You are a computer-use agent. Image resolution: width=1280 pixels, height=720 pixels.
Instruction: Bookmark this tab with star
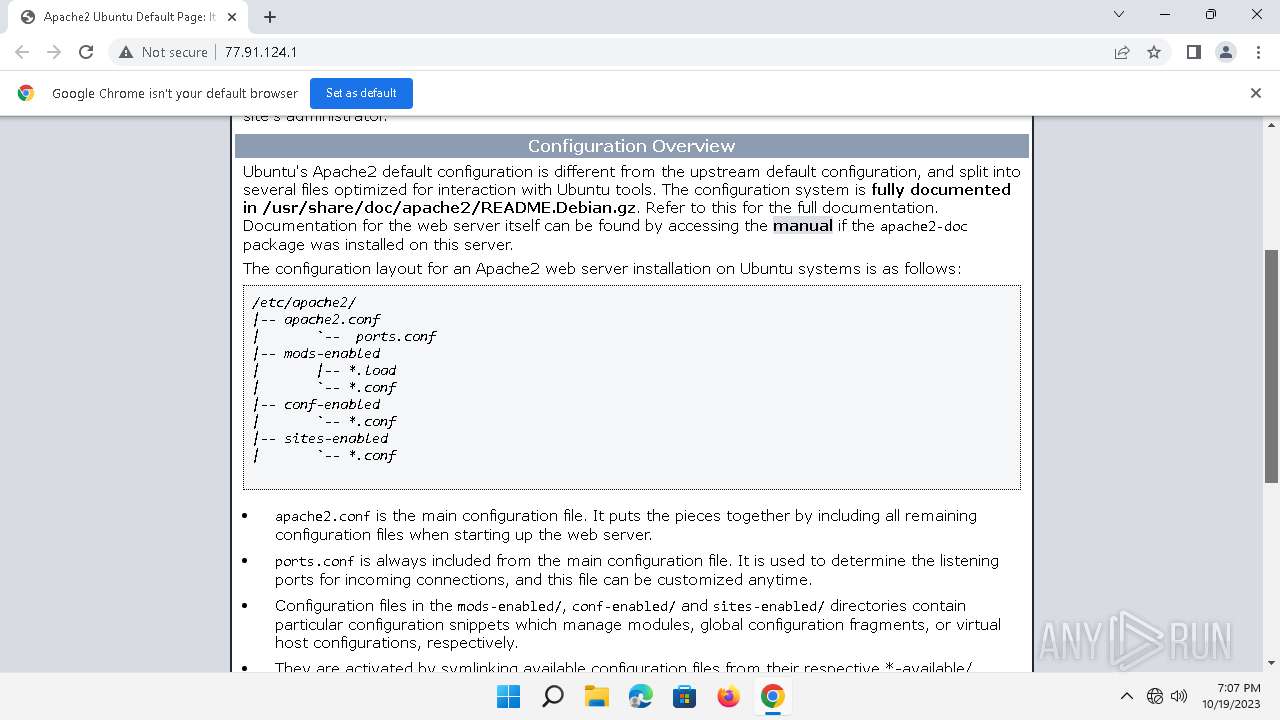[x=1154, y=52]
